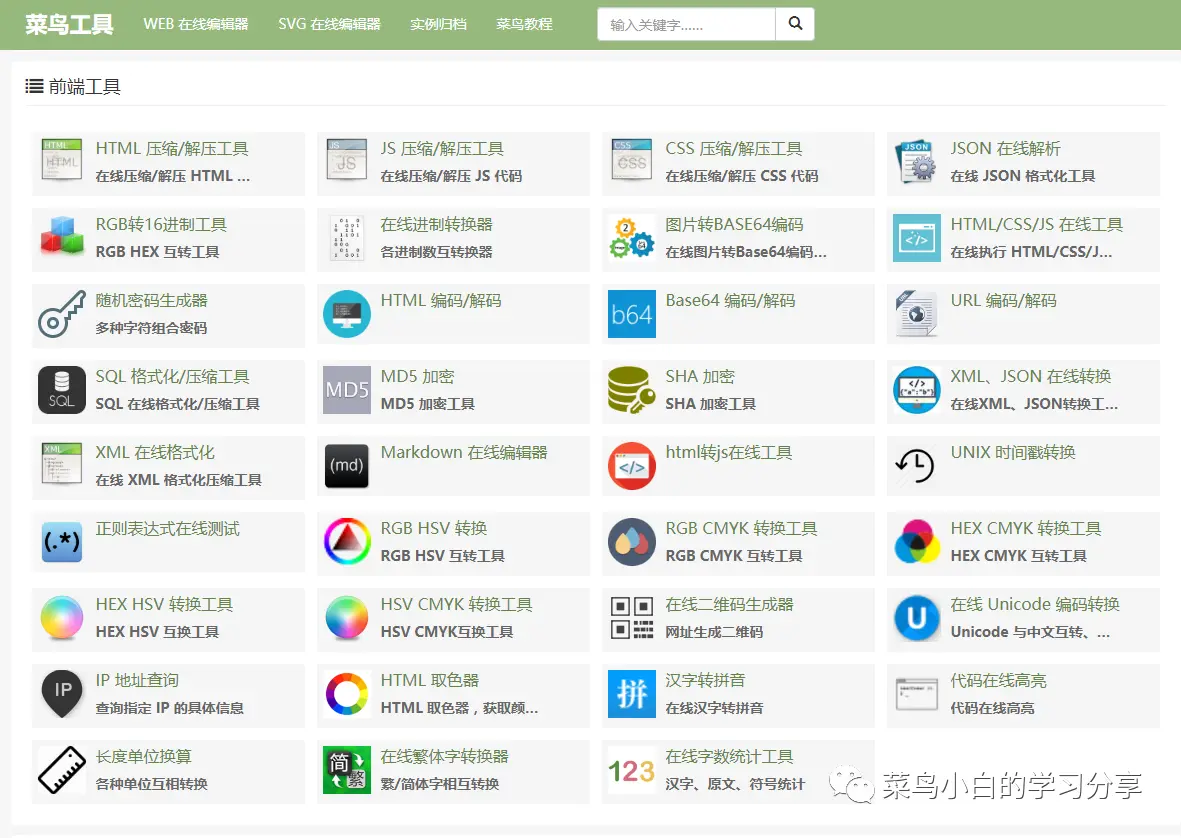1181x838 pixels.
Task: Open the JSON 在线解析 link
Action: click(1006, 148)
